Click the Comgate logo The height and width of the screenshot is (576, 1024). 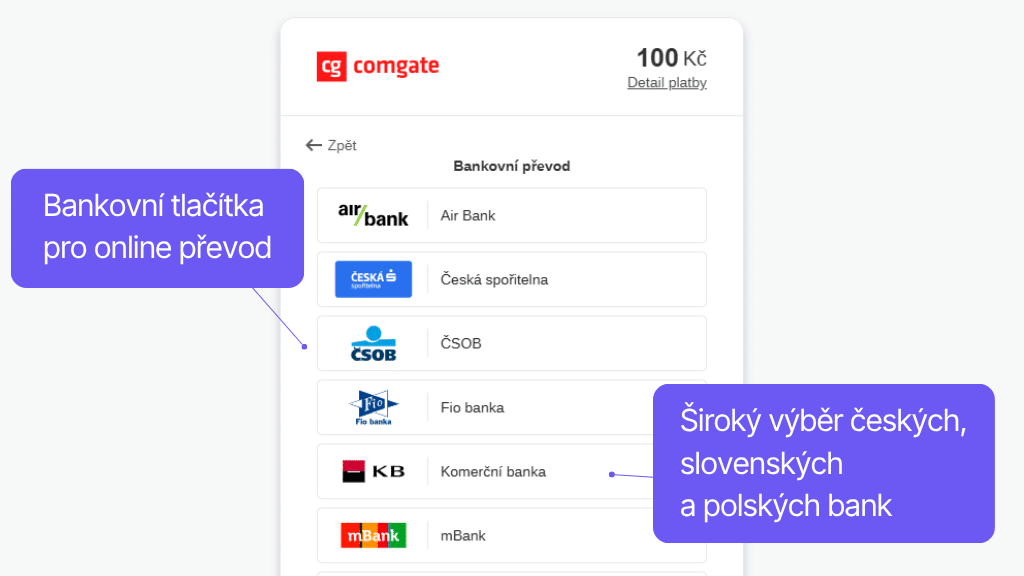(377, 67)
